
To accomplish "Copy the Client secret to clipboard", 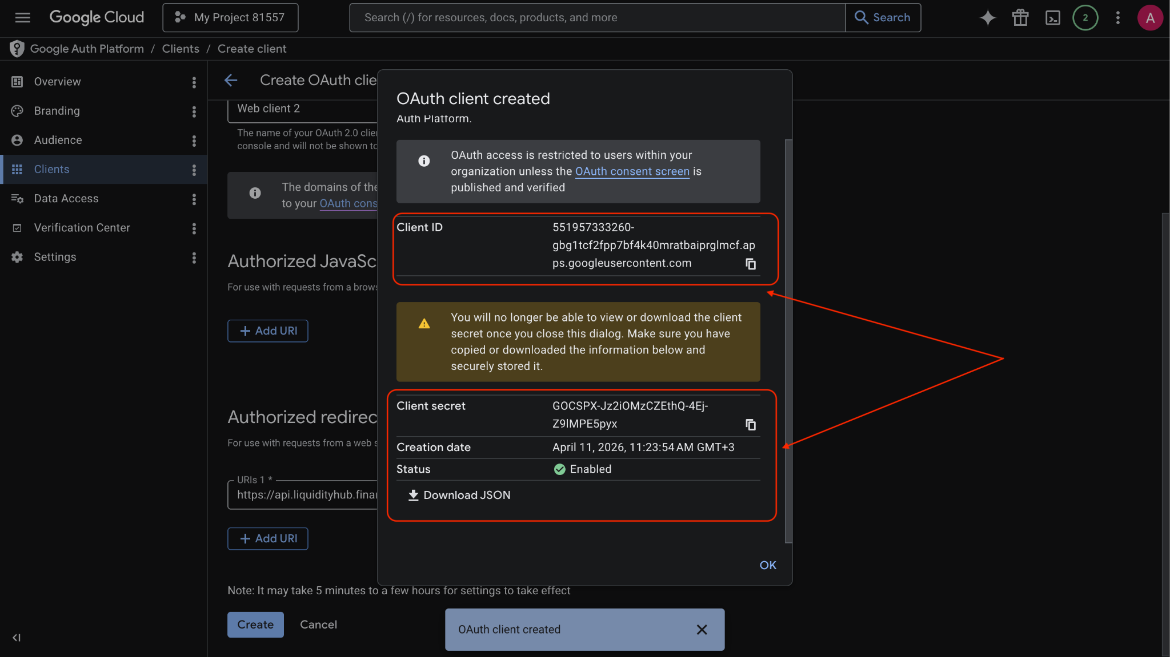I will [x=751, y=424].
